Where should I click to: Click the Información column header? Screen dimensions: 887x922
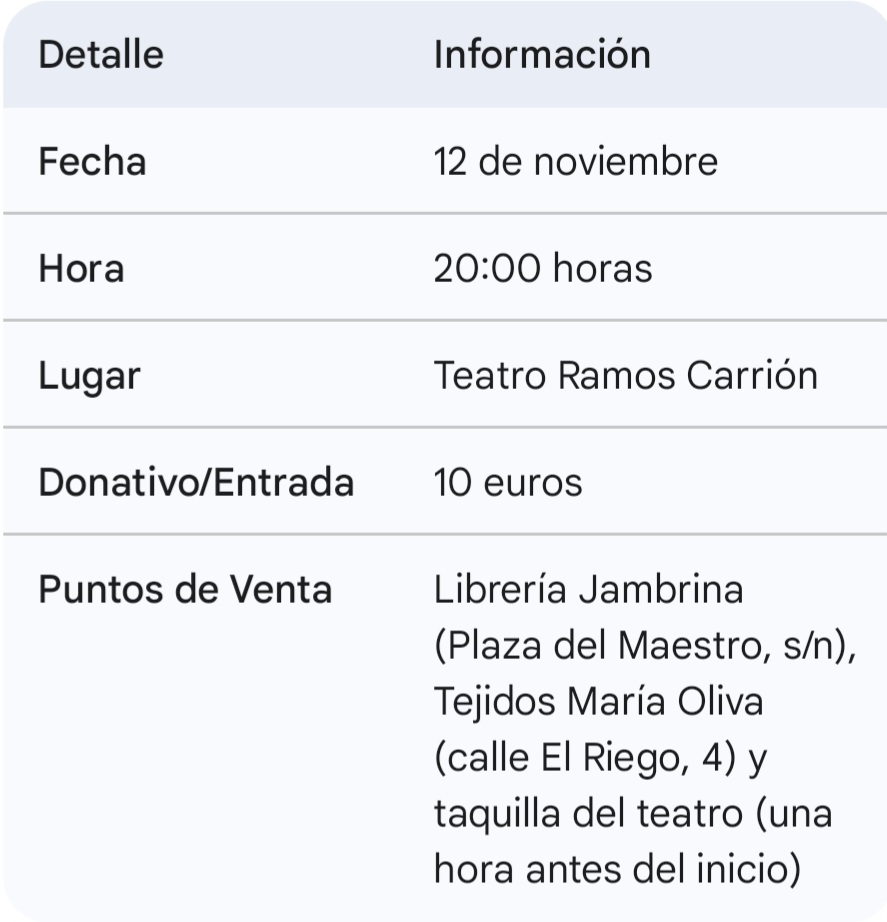click(542, 54)
